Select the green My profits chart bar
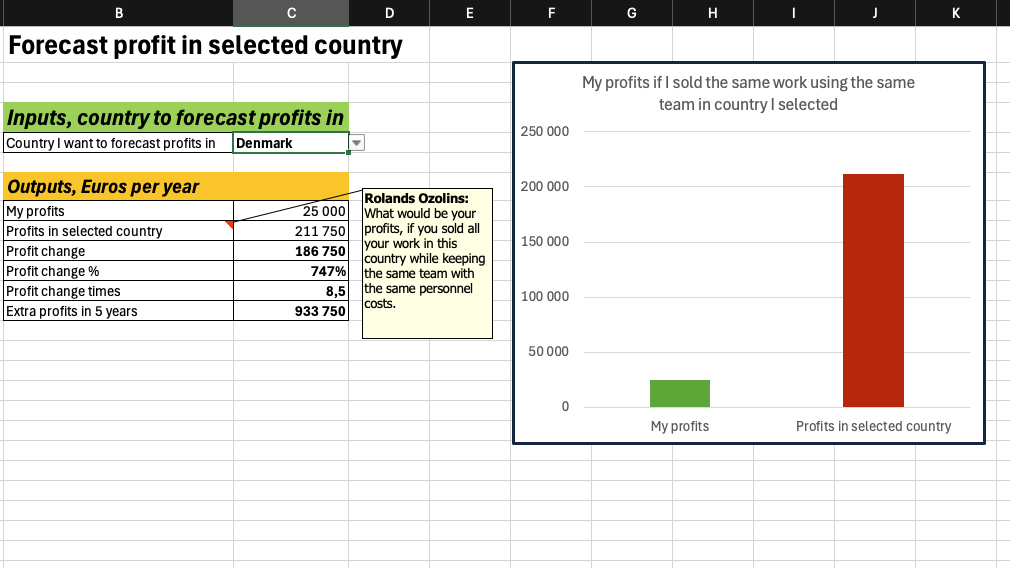Screen dimensions: 1010x568 tap(680, 393)
